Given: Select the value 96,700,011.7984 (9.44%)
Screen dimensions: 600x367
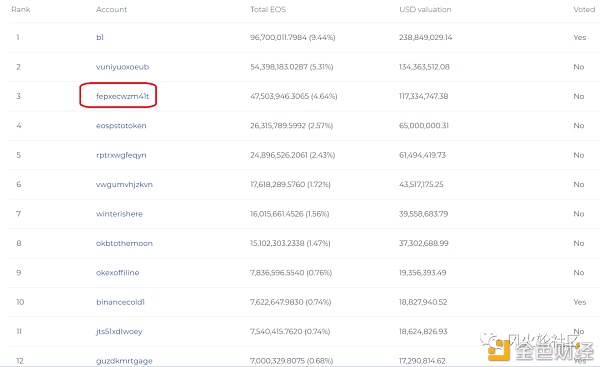Looking at the screenshot, I should coord(293,38).
